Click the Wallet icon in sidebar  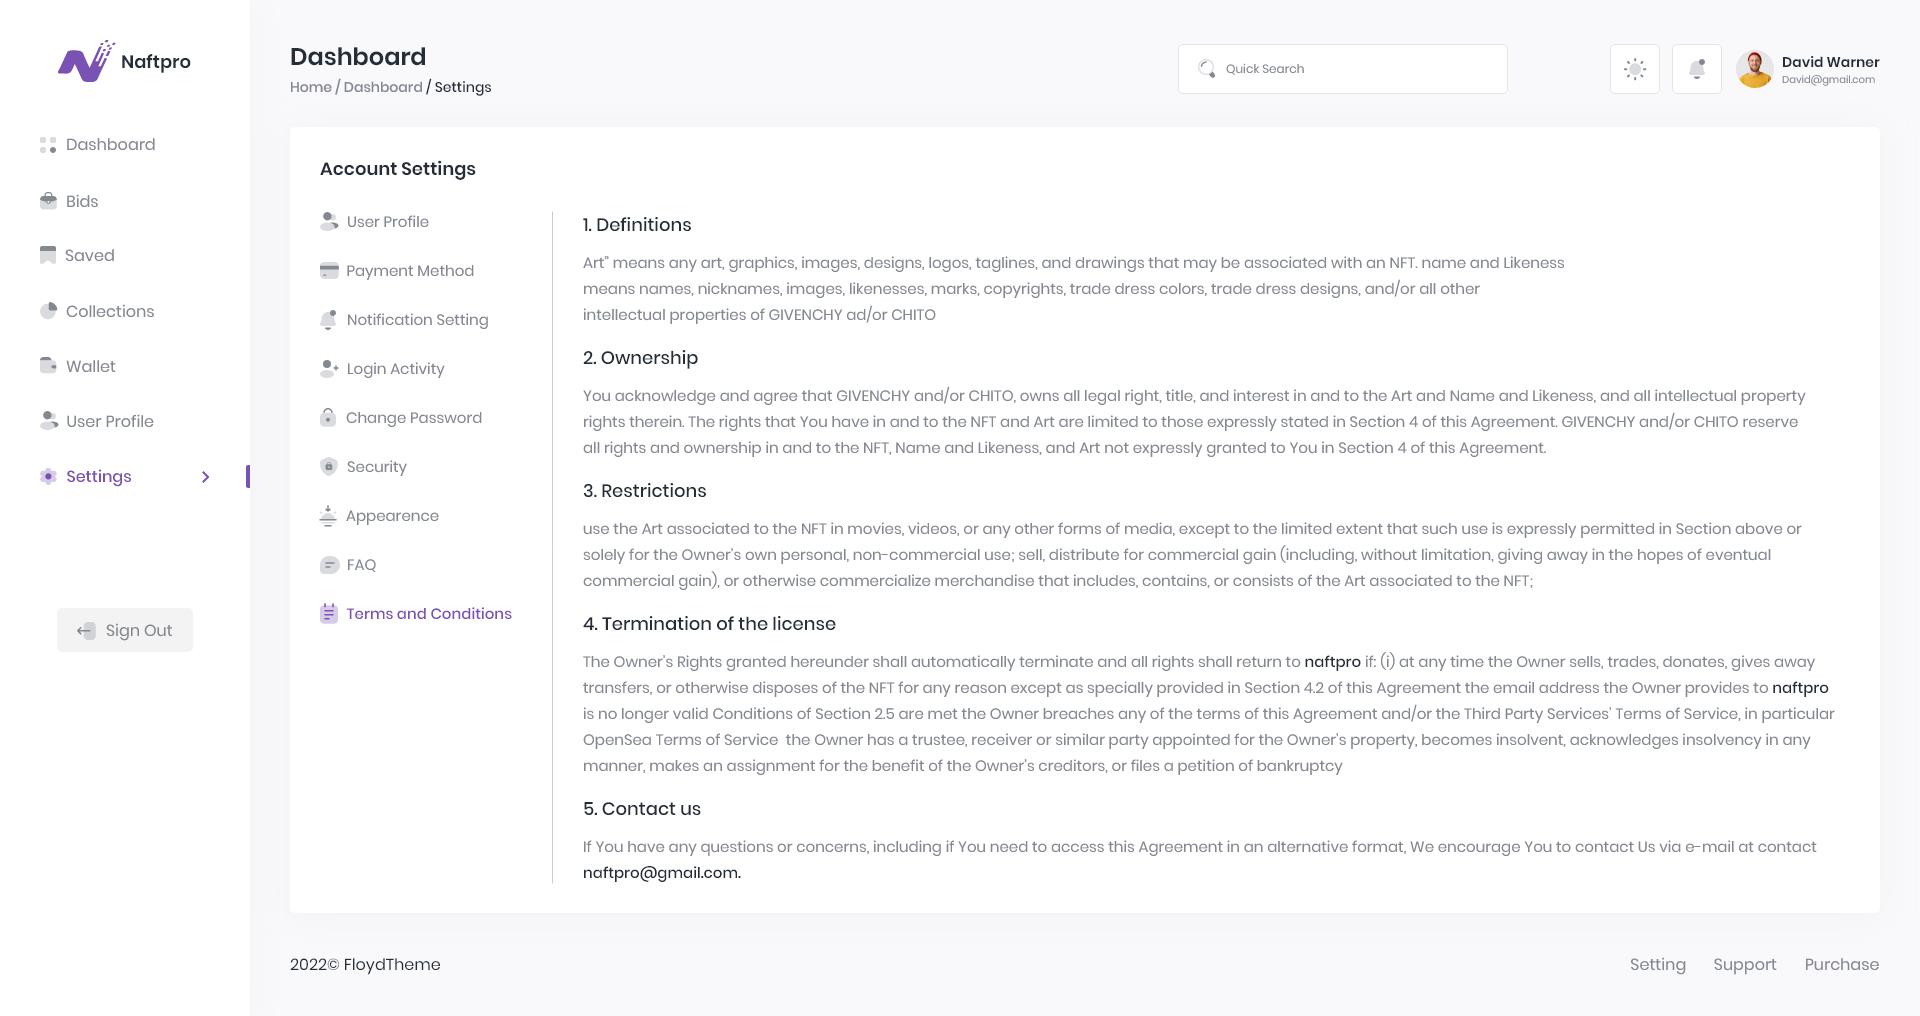click(x=48, y=366)
